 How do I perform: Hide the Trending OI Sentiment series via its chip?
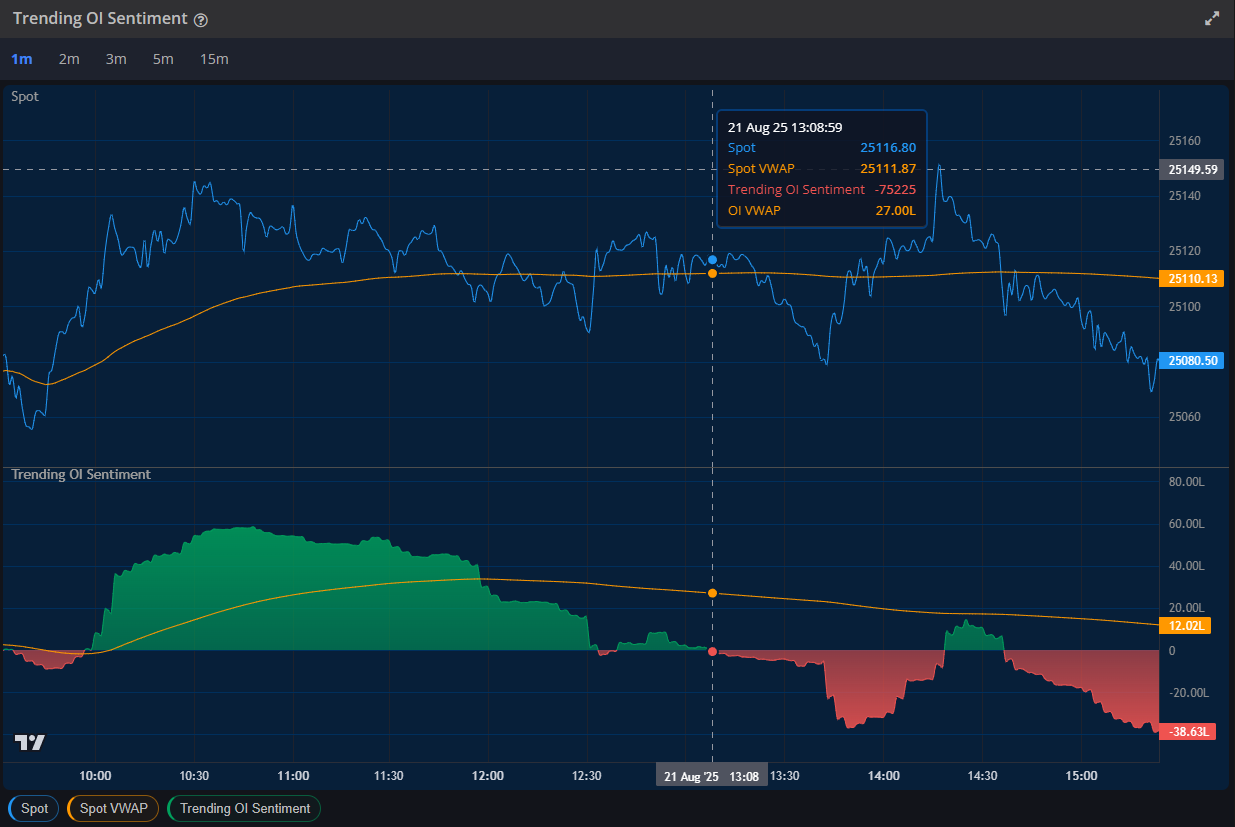(243, 808)
